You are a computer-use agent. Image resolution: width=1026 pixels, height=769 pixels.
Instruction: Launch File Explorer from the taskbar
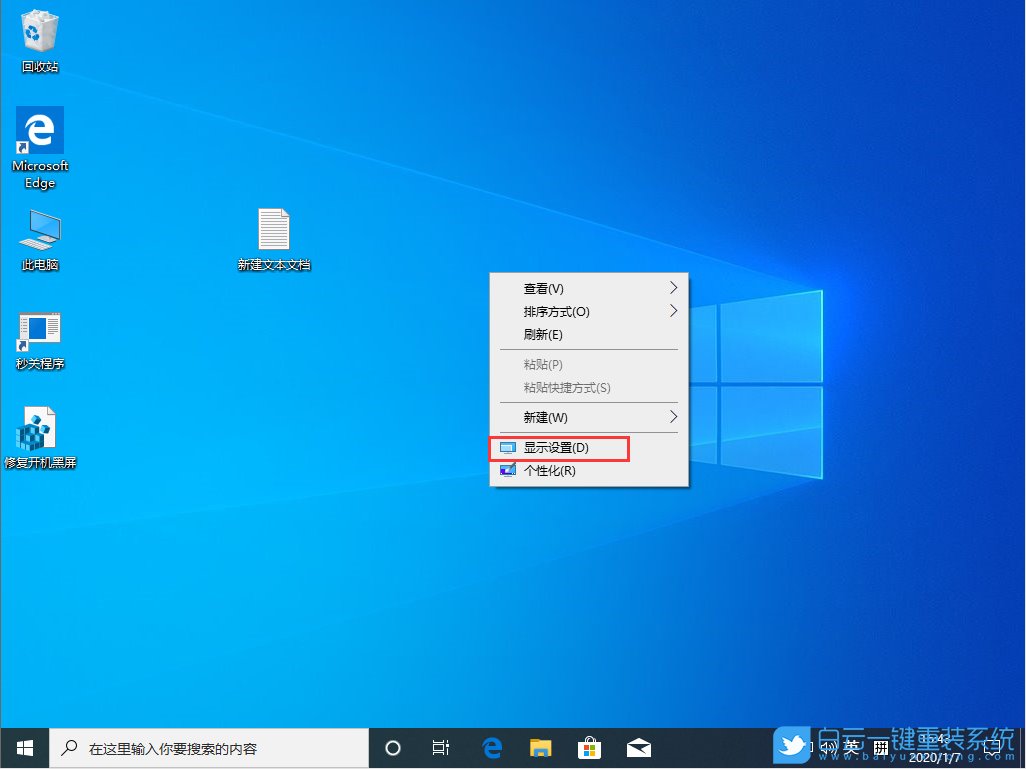click(x=540, y=747)
